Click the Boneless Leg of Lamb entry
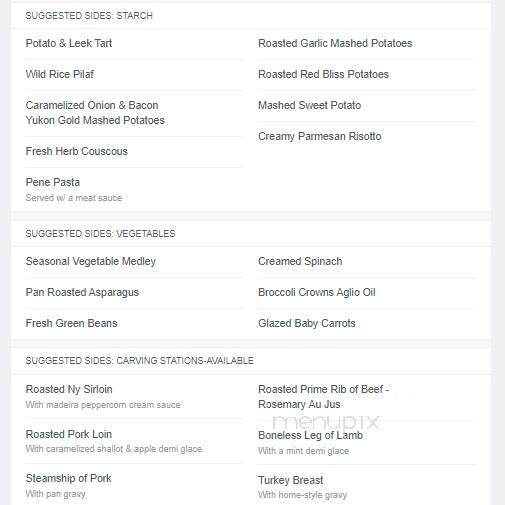Viewport: 505px width, 505px height. coord(310,435)
